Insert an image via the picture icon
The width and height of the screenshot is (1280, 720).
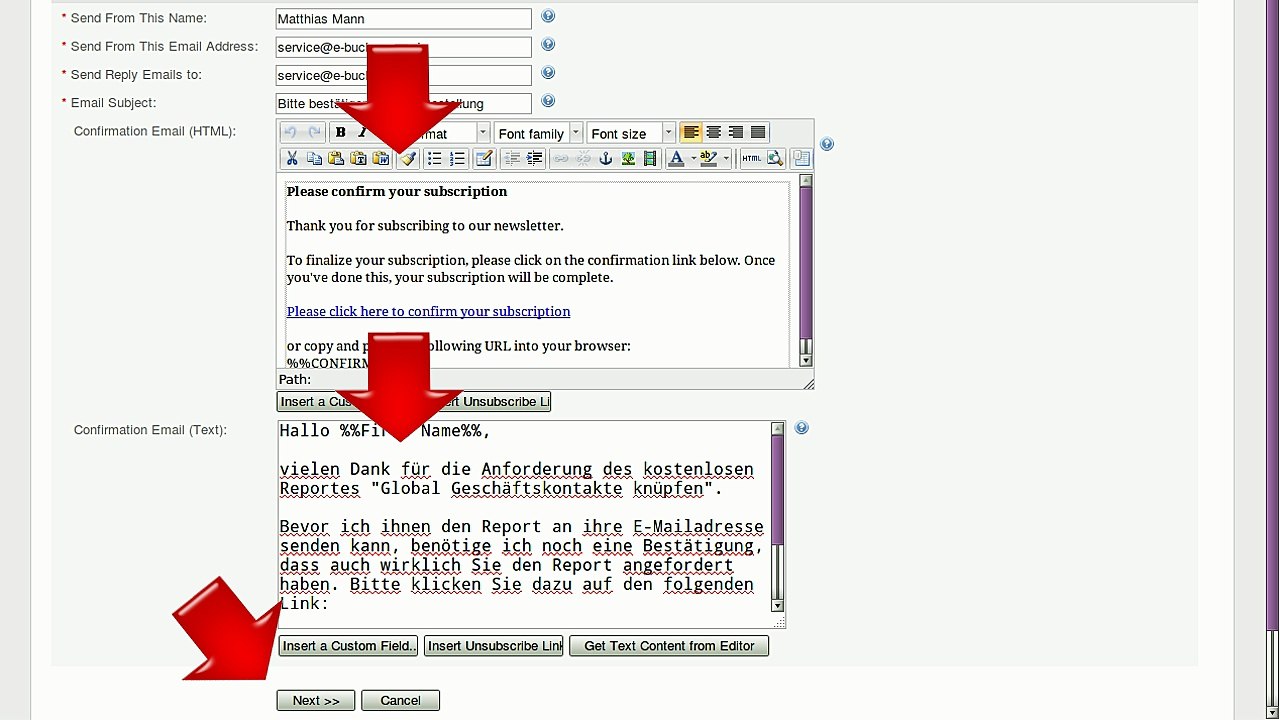tap(628, 158)
